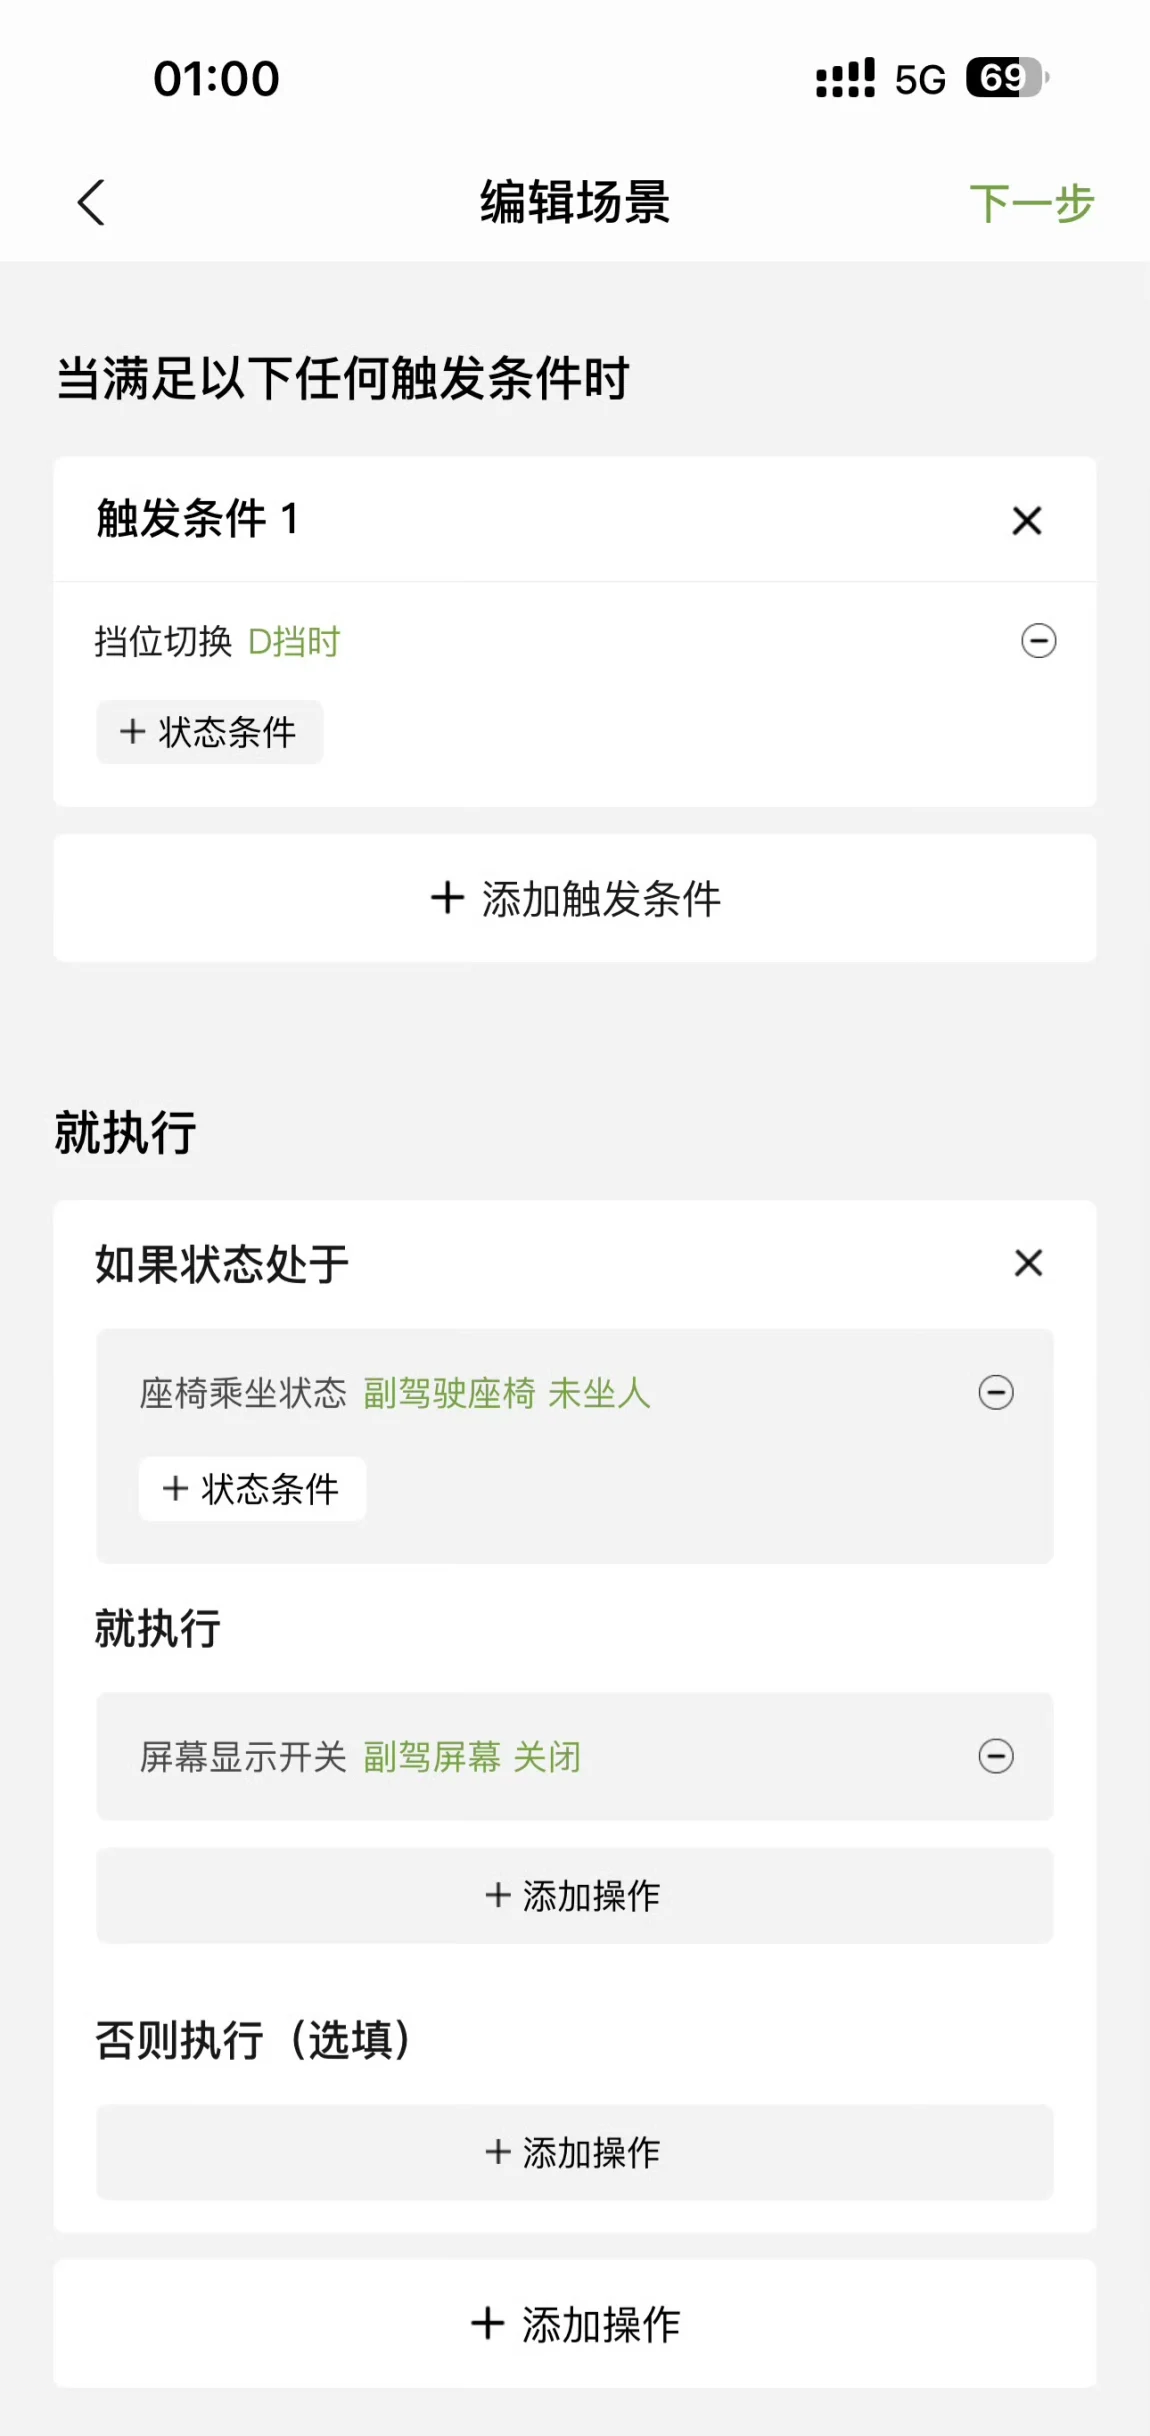Change the D挡时 gear value
Screen dimensions: 1150x2436
[294, 642]
